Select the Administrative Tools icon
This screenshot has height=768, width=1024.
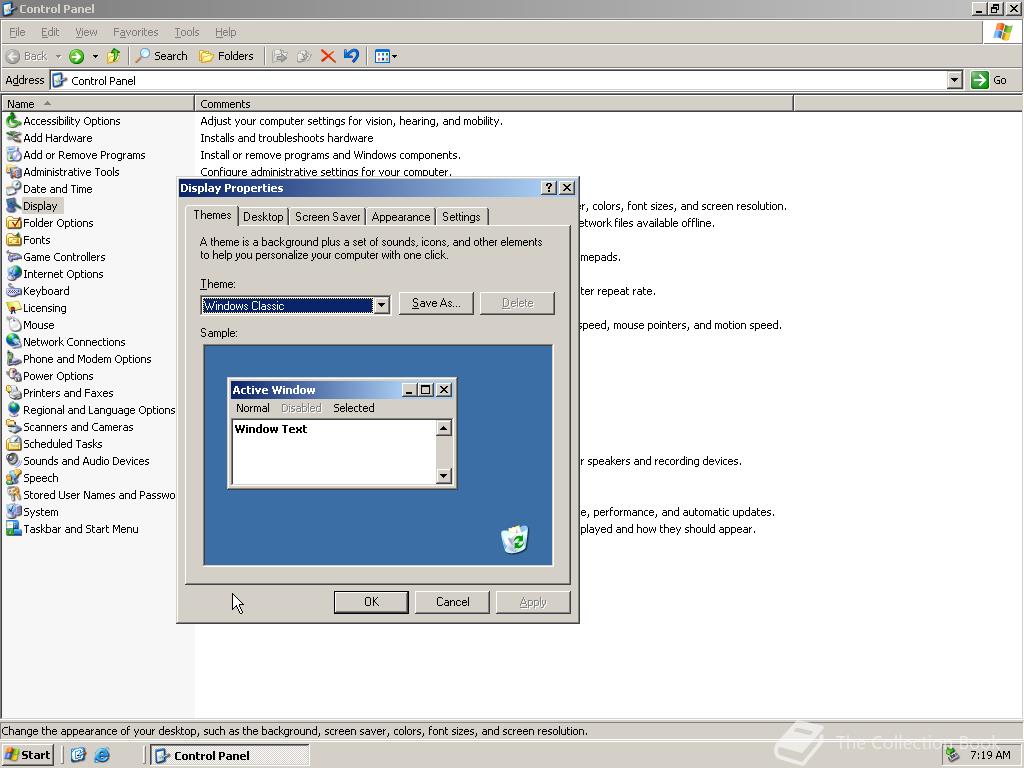[x=14, y=172]
